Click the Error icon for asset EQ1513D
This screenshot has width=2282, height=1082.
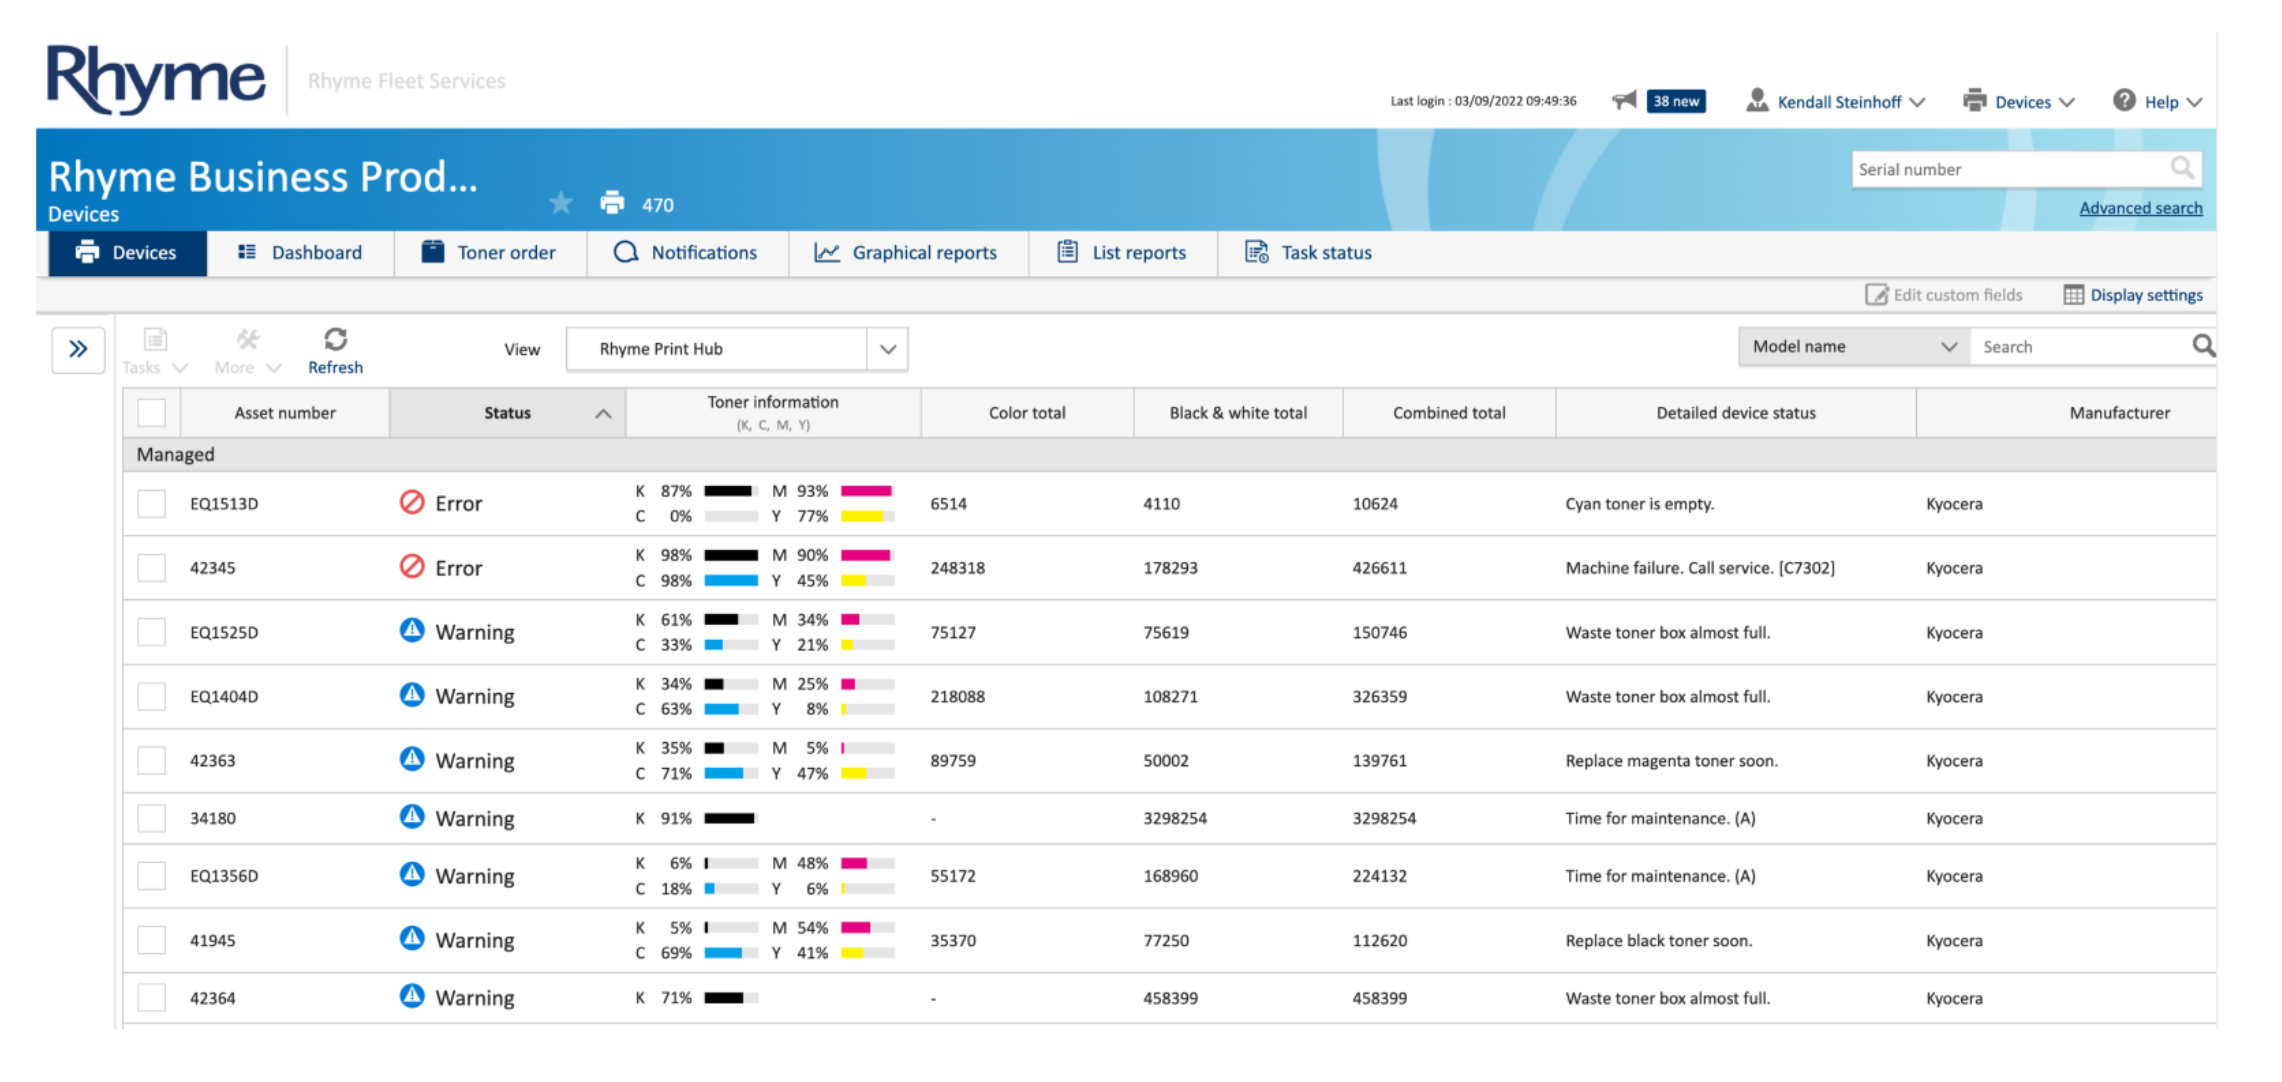[x=412, y=502]
